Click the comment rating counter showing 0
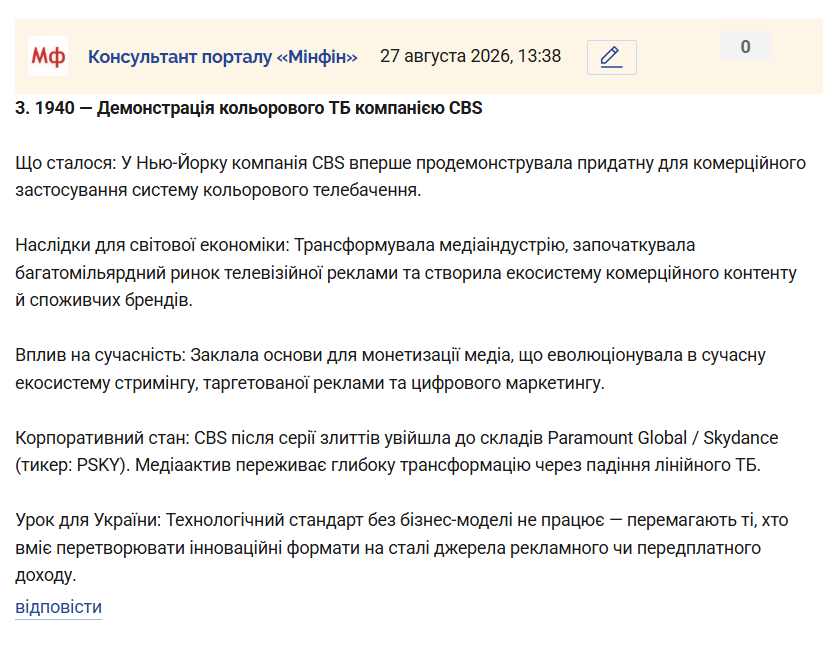Image resolution: width=833 pixels, height=646 pixels. pos(745,46)
